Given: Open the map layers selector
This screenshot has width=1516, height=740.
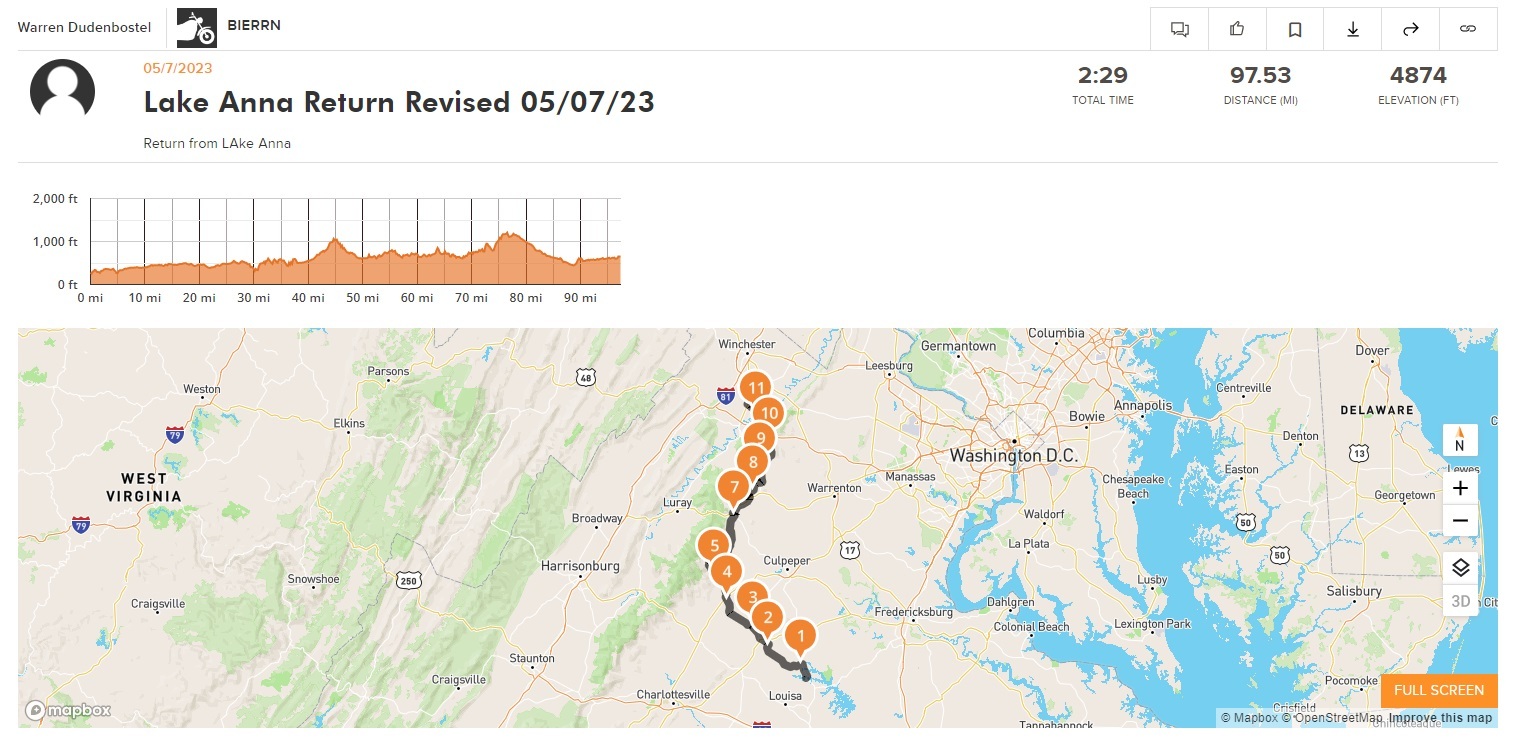Looking at the screenshot, I should (1460, 568).
